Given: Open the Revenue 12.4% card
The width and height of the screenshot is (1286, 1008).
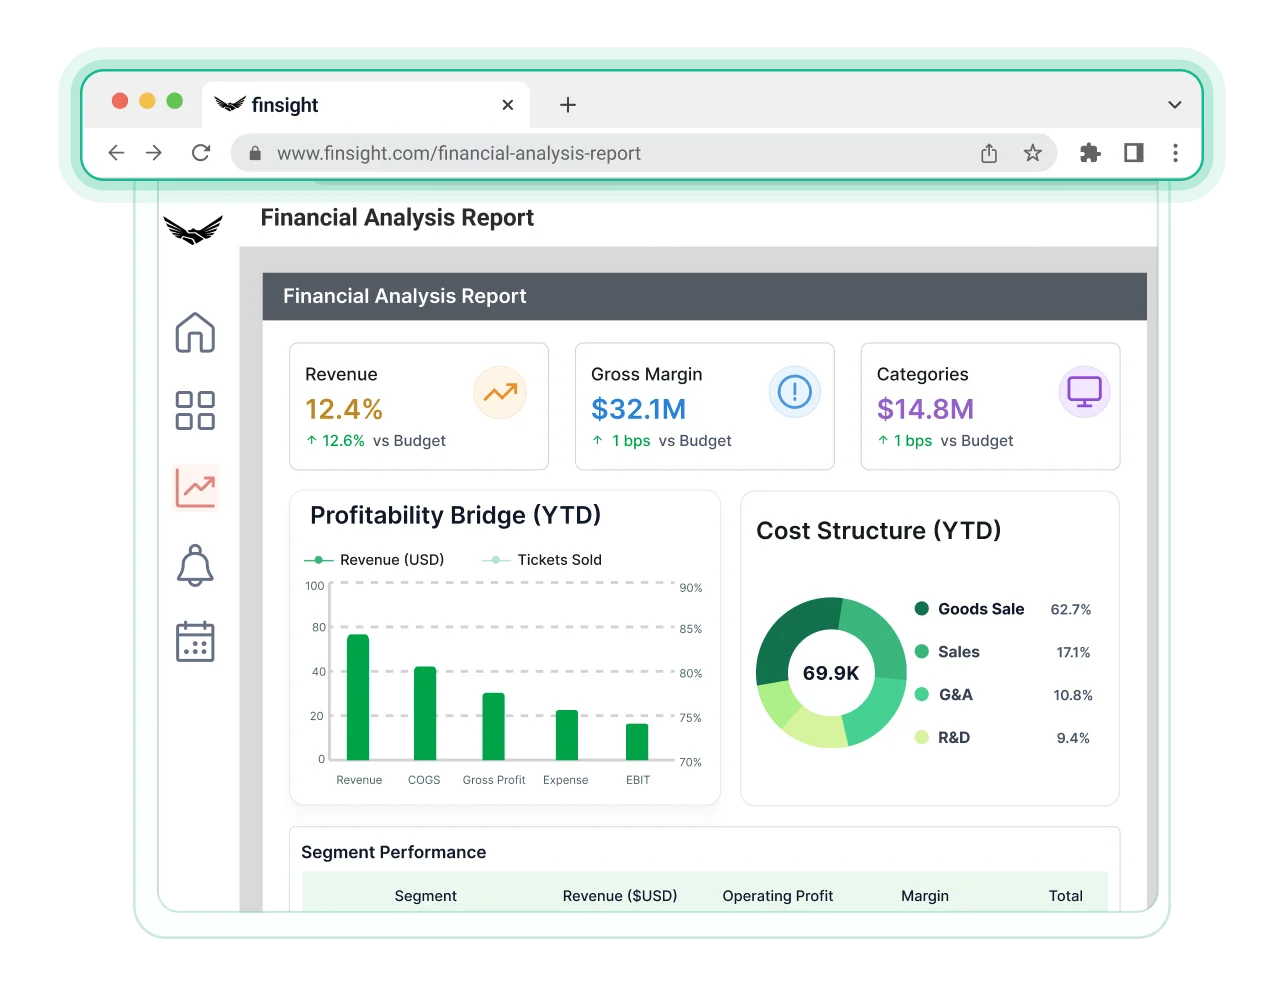Looking at the screenshot, I should [419, 406].
